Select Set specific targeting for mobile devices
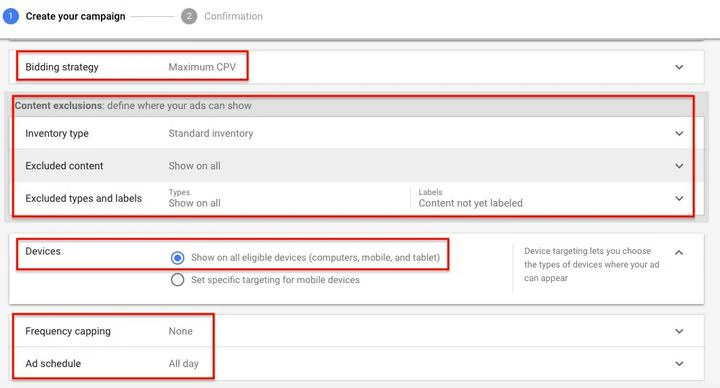This screenshot has height=388, width=720. 178,280
